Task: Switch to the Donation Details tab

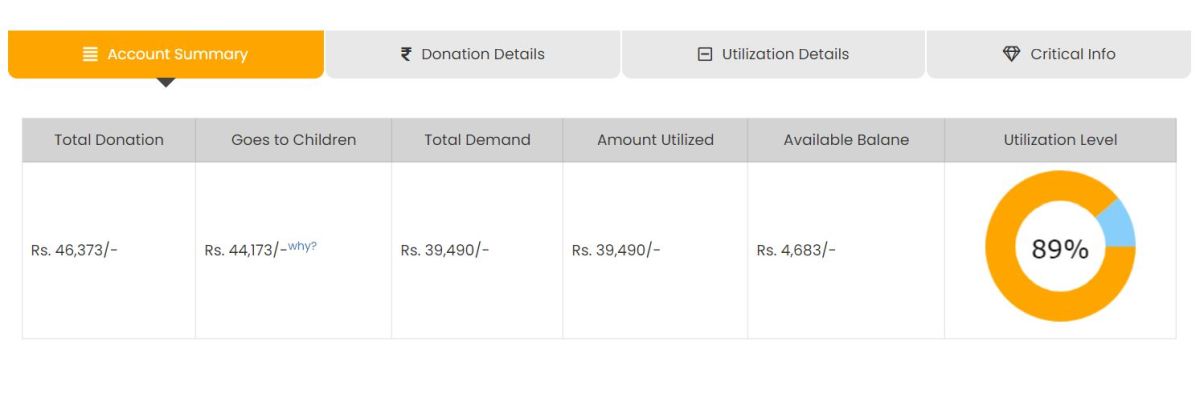Action: (x=473, y=54)
